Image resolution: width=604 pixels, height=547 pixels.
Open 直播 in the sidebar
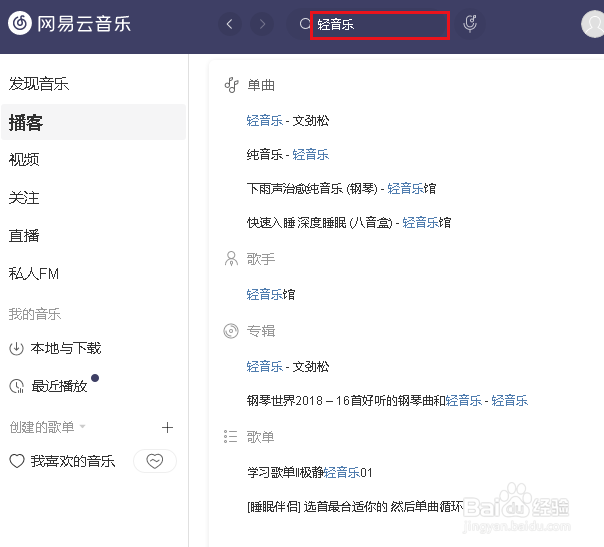(x=24, y=235)
